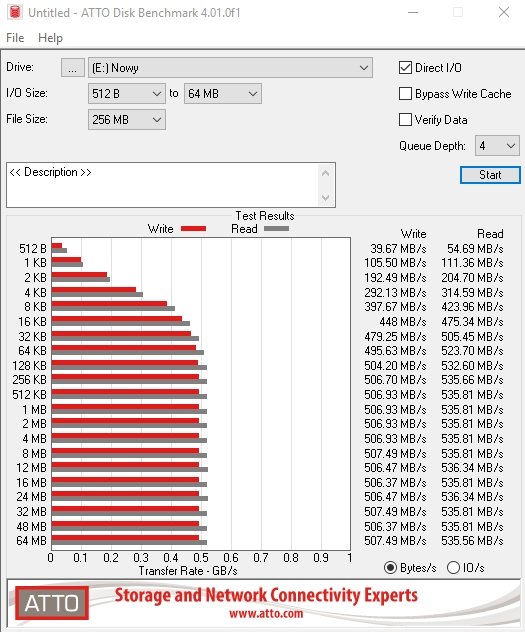
Task: Open the Queue Depth dropdown
Action: tap(497, 146)
